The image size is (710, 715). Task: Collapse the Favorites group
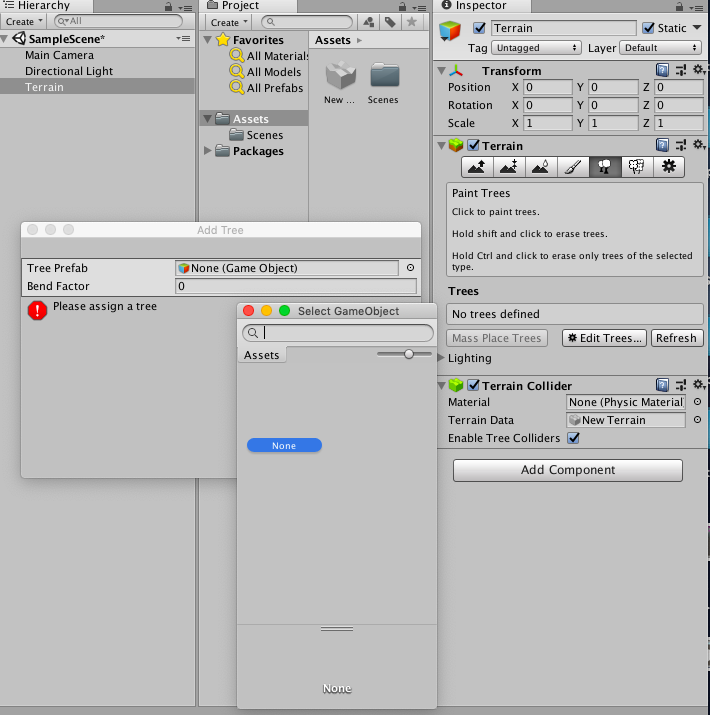[x=207, y=40]
